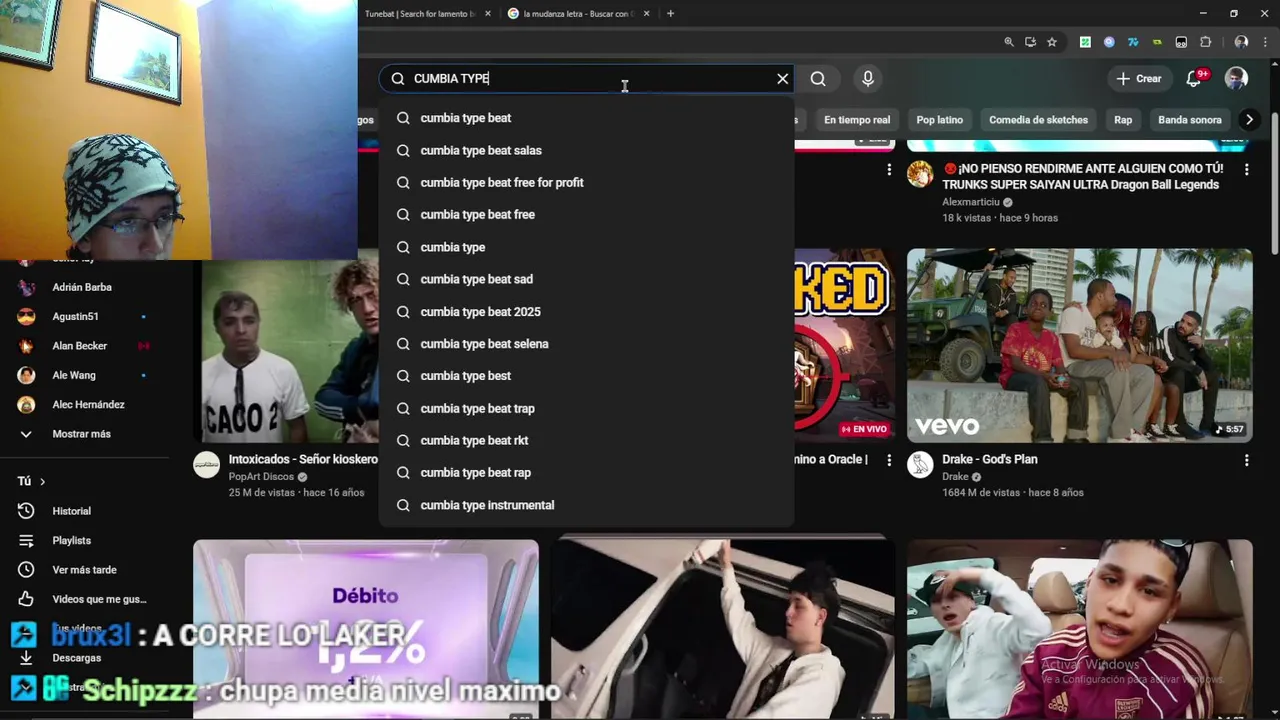
Task: Open the YouTube account avatar menu
Action: click(1236, 78)
